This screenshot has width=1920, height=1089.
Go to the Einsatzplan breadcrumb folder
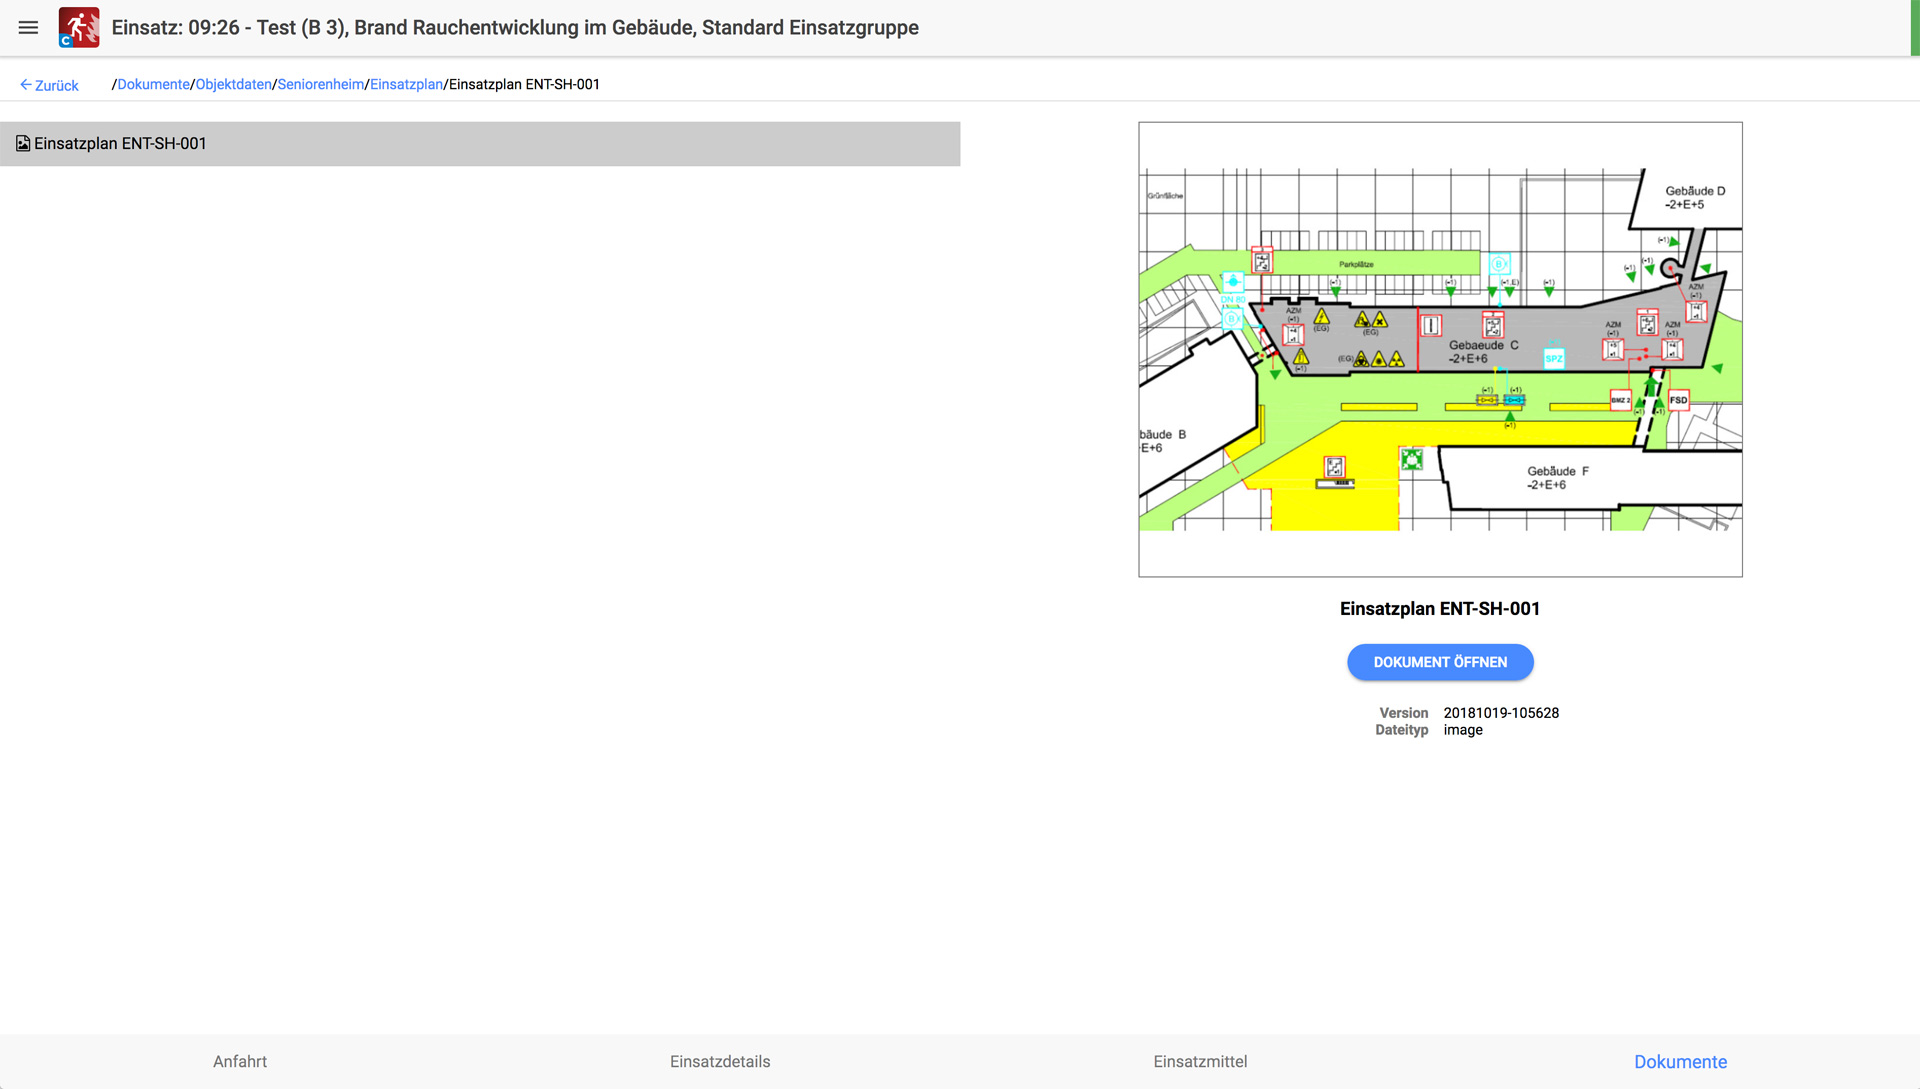click(x=406, y=85)
